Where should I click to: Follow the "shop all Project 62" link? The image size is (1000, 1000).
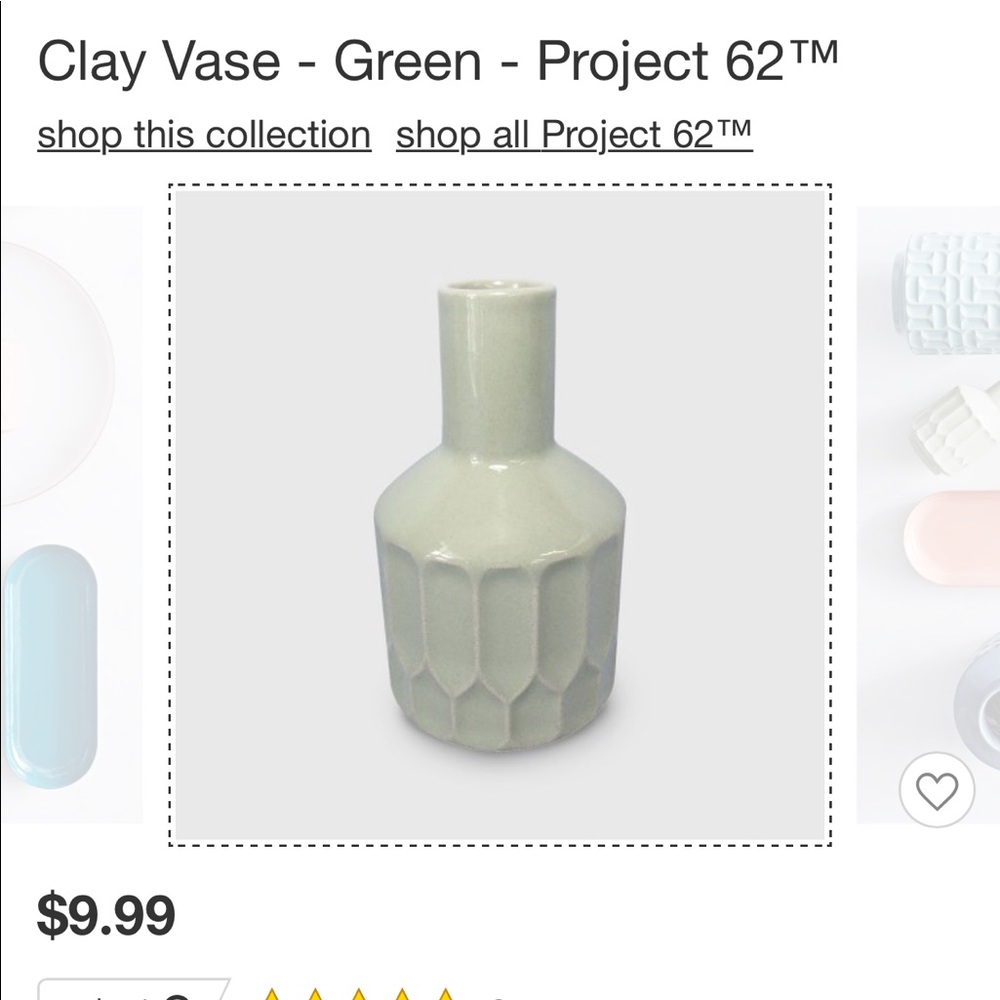(x=573, y=134)
